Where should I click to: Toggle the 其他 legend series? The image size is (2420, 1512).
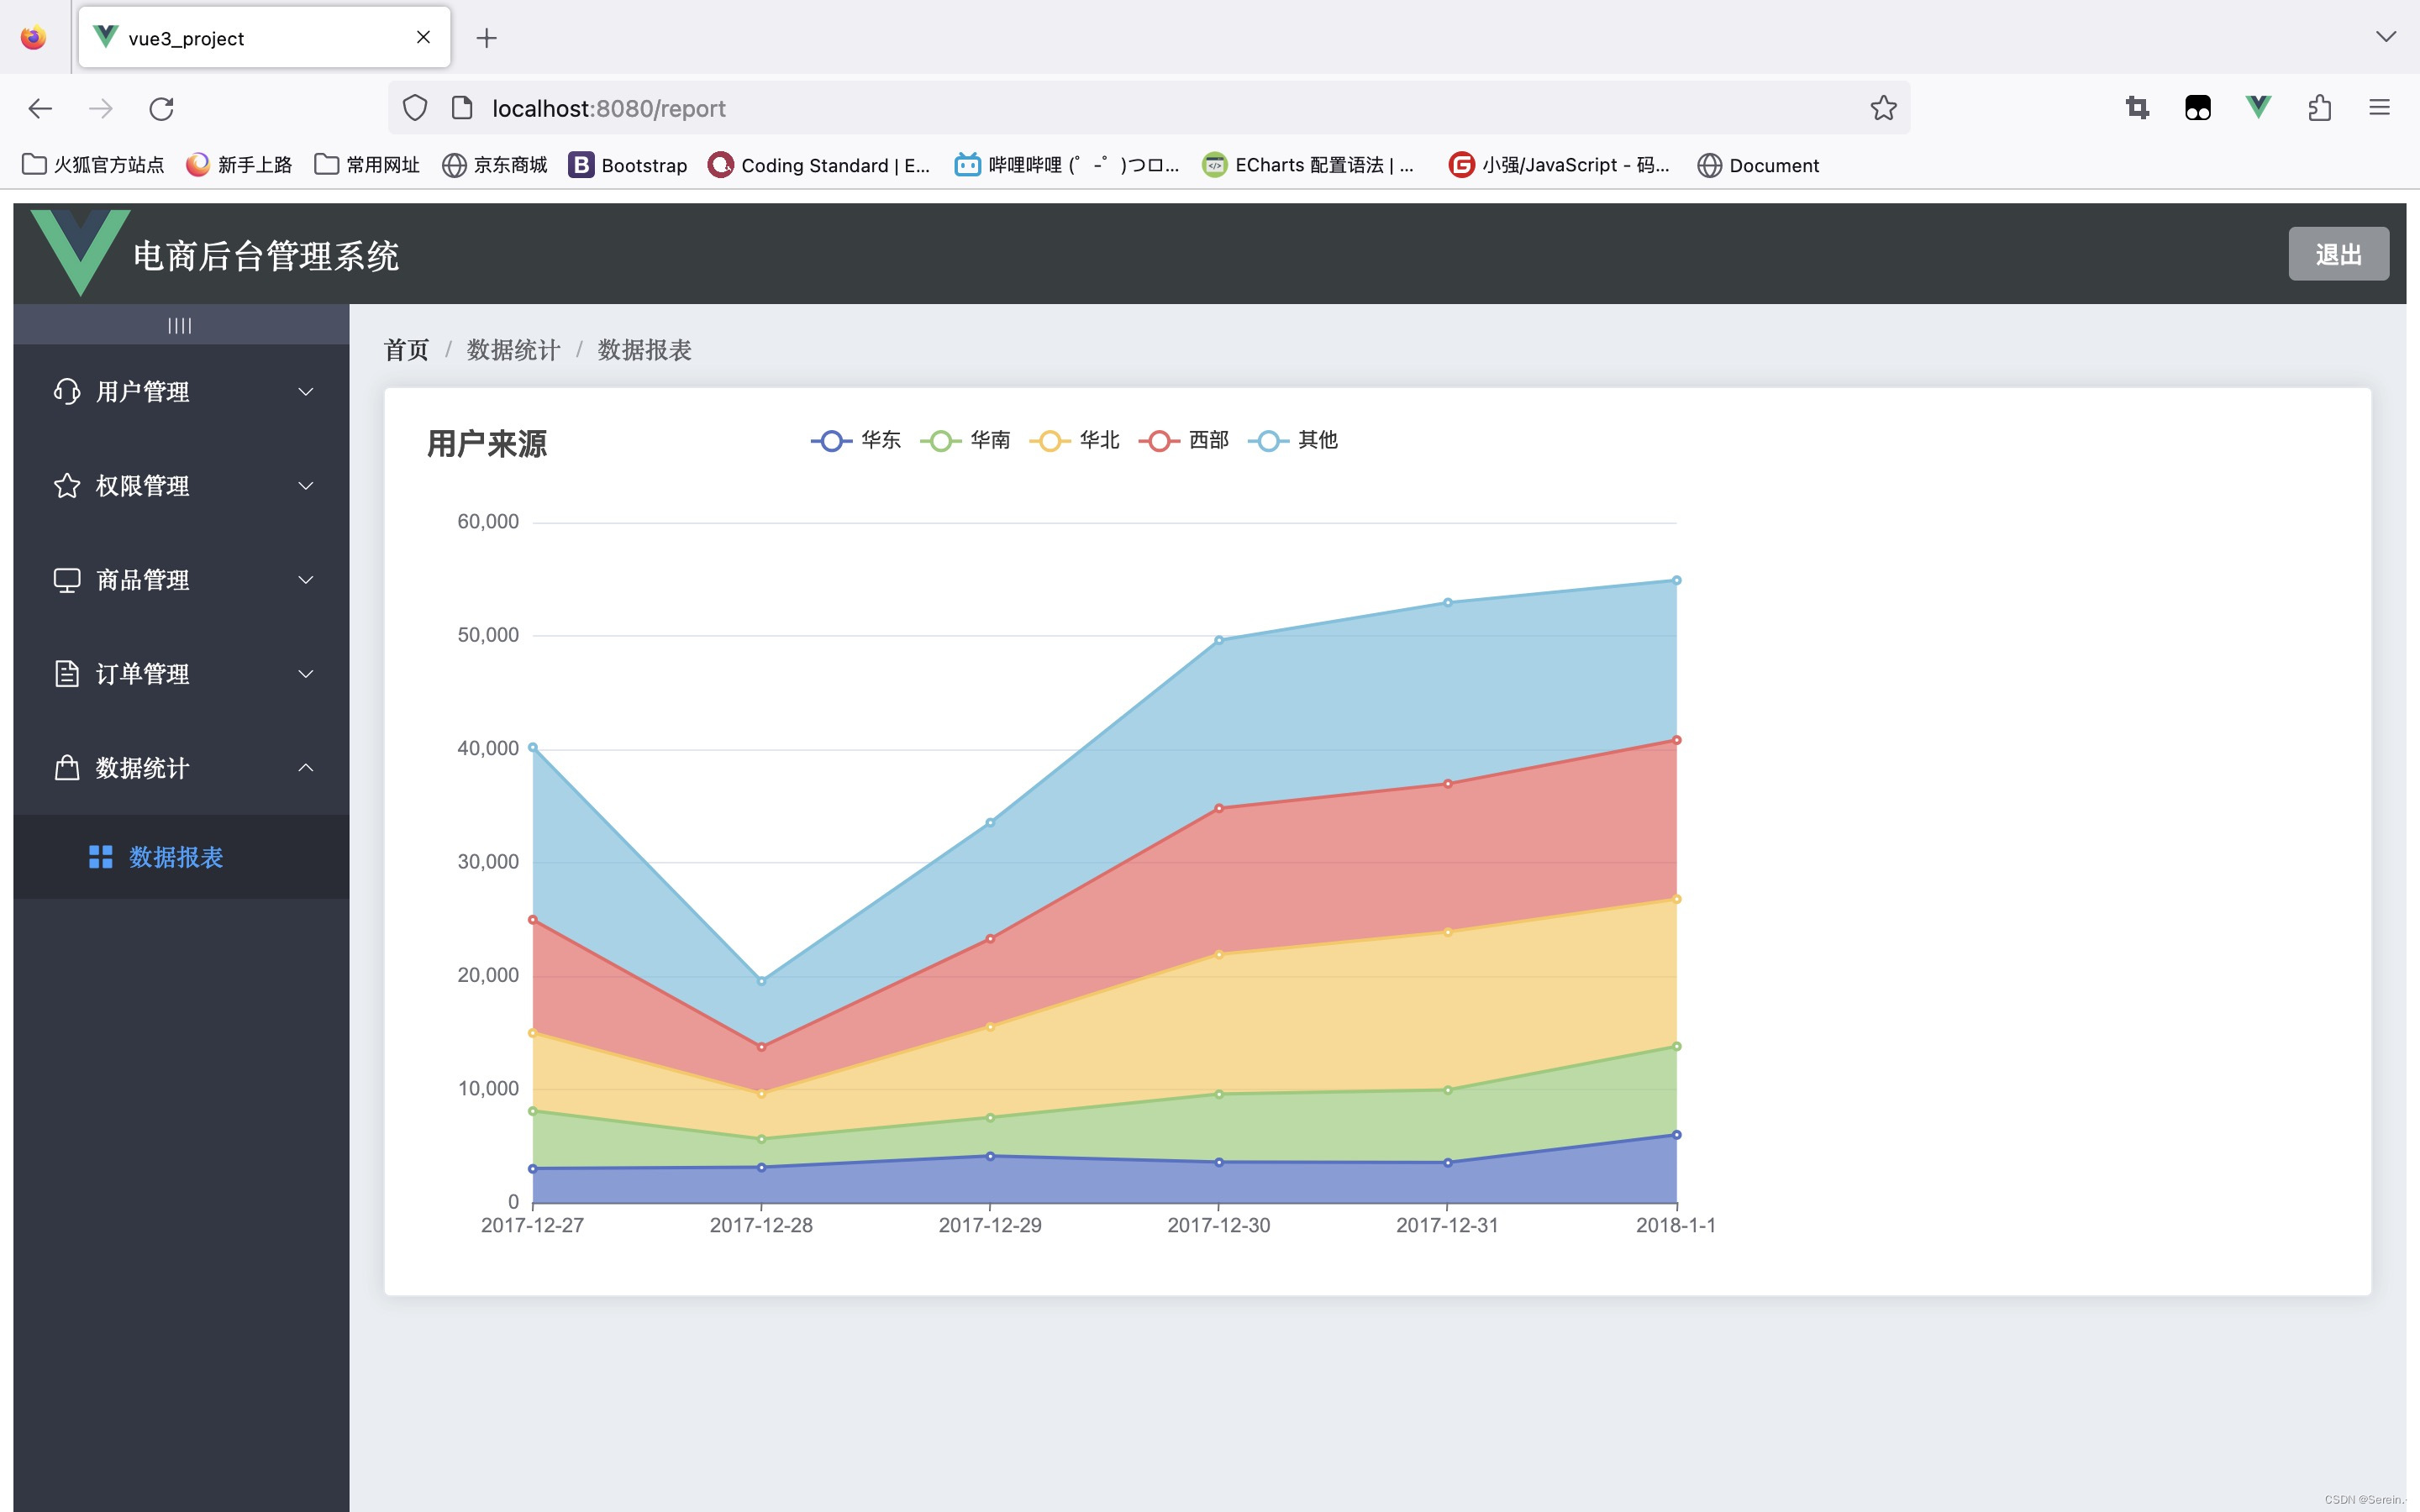pyautogui.click(x=1293, y=440)
